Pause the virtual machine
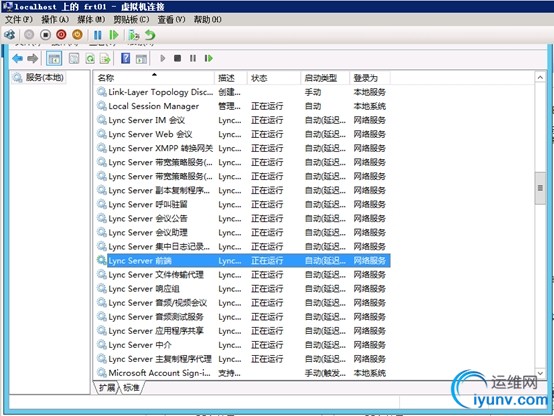This screenshot has height=416, width=554. pos(98,35)
